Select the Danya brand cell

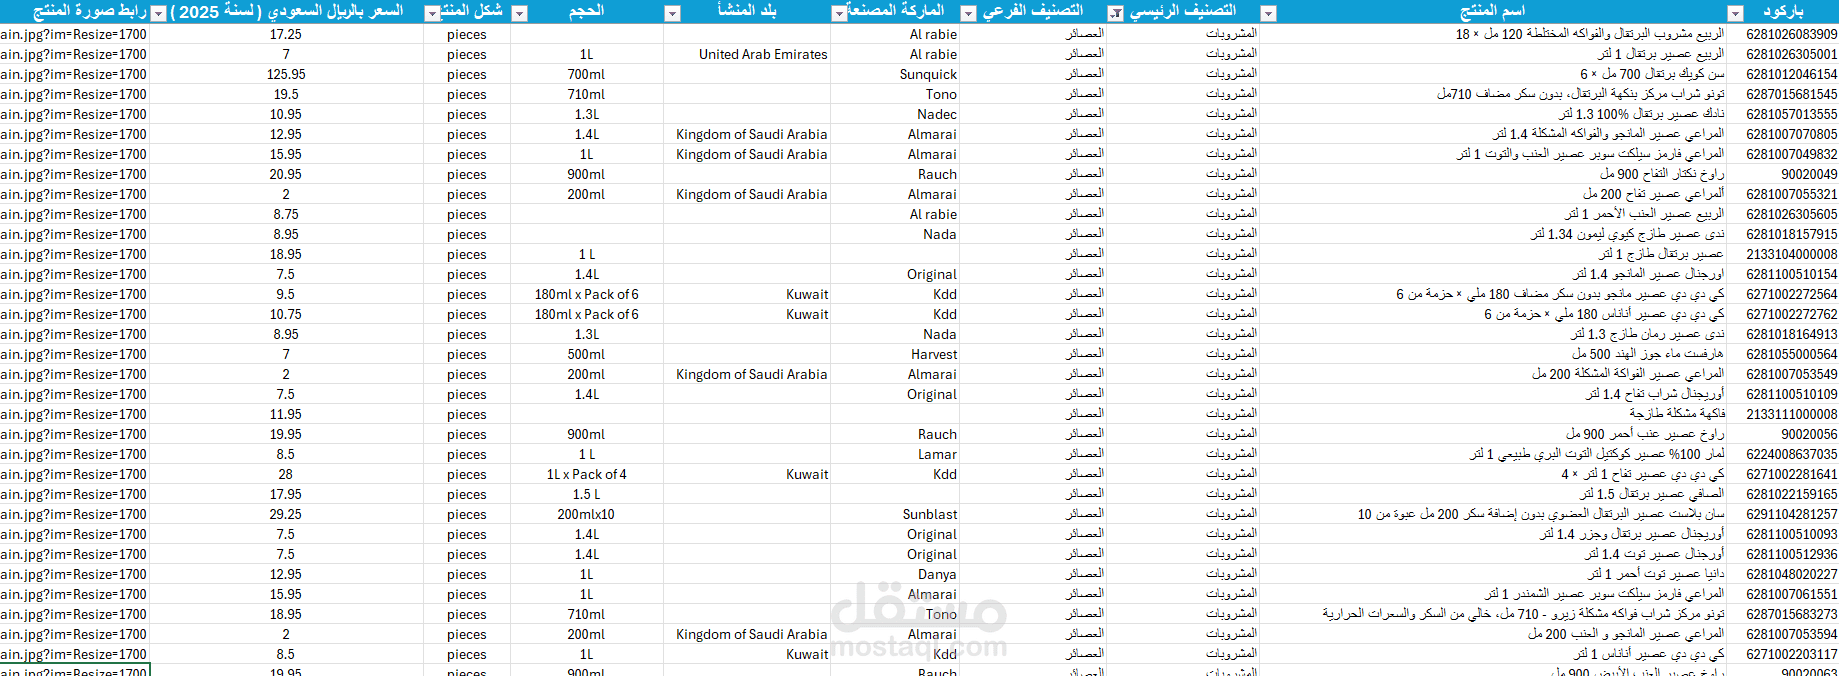(x=895, y=574)
